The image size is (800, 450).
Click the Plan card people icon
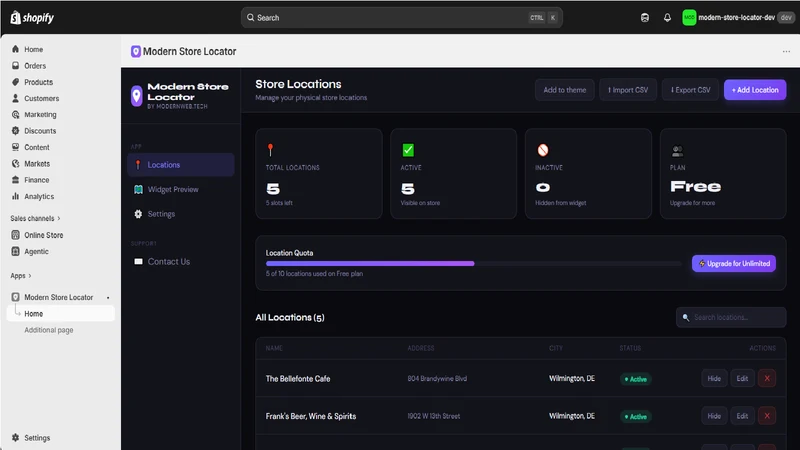[x=677, y=151]
